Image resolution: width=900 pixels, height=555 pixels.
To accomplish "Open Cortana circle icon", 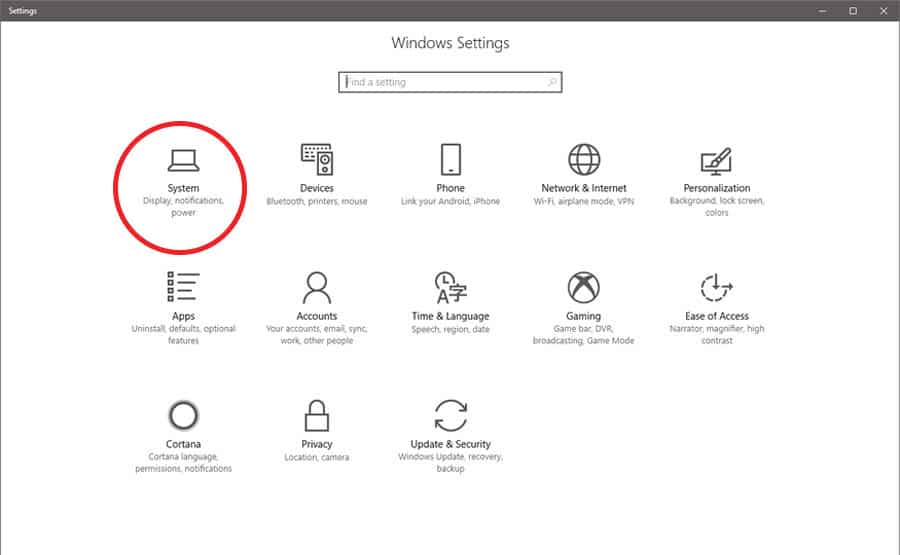I will 183,415.
